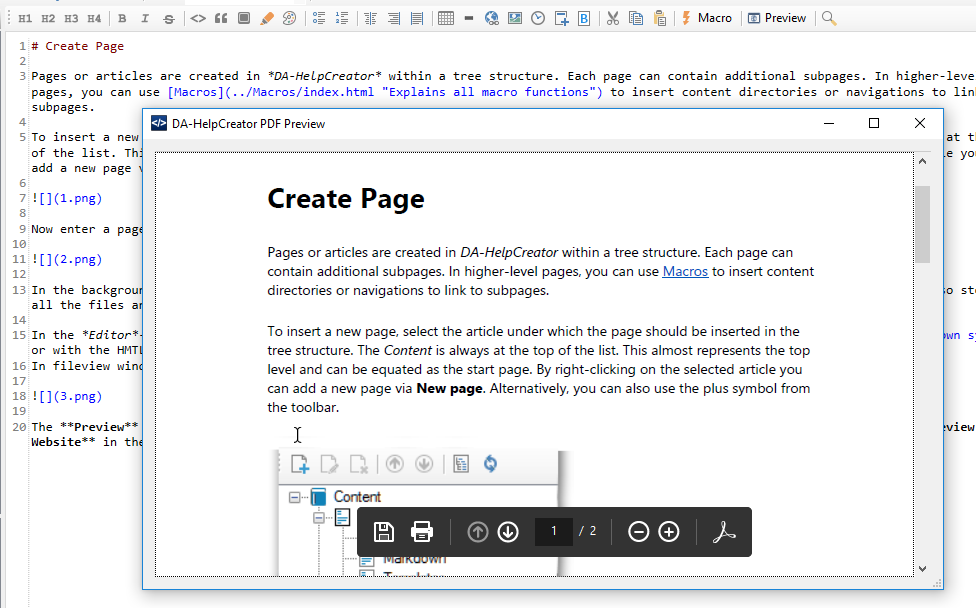976x608 pixels.
Task: Click the "![](3.png)" line in editor
Action: [x=67, y=396]
